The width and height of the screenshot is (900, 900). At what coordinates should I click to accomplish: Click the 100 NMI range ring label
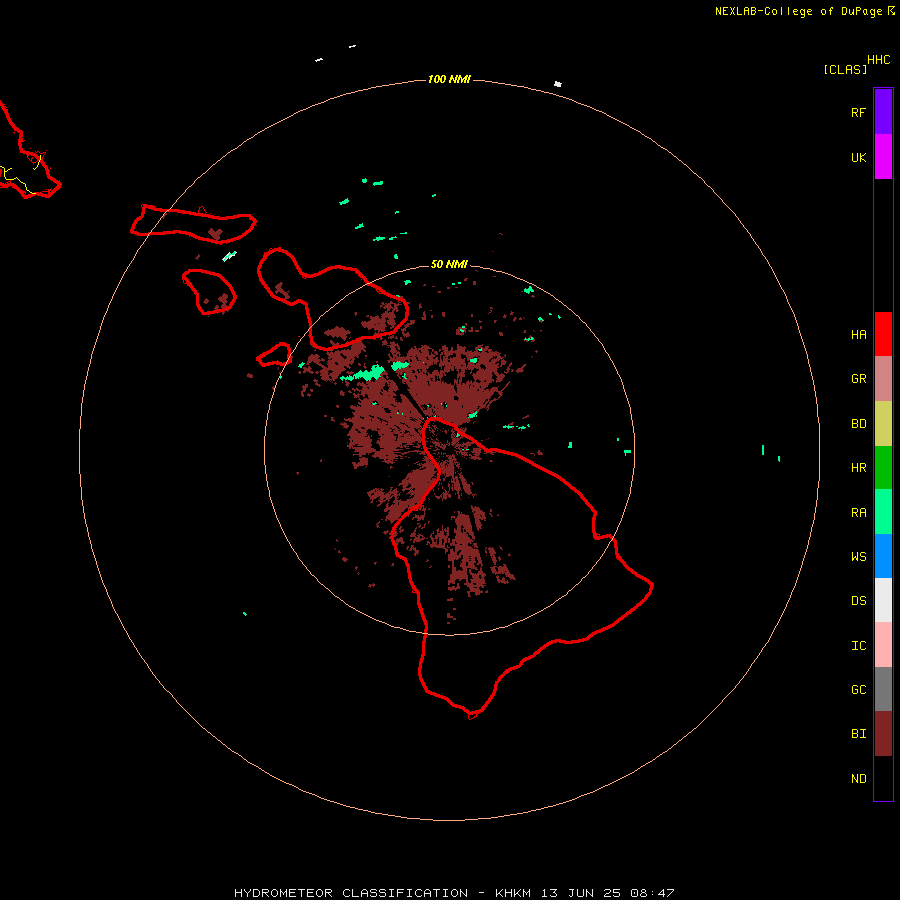click(449, 79)
